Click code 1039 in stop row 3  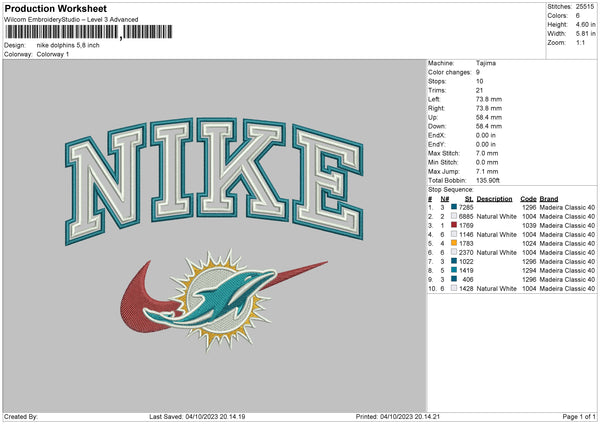(529, 225)
